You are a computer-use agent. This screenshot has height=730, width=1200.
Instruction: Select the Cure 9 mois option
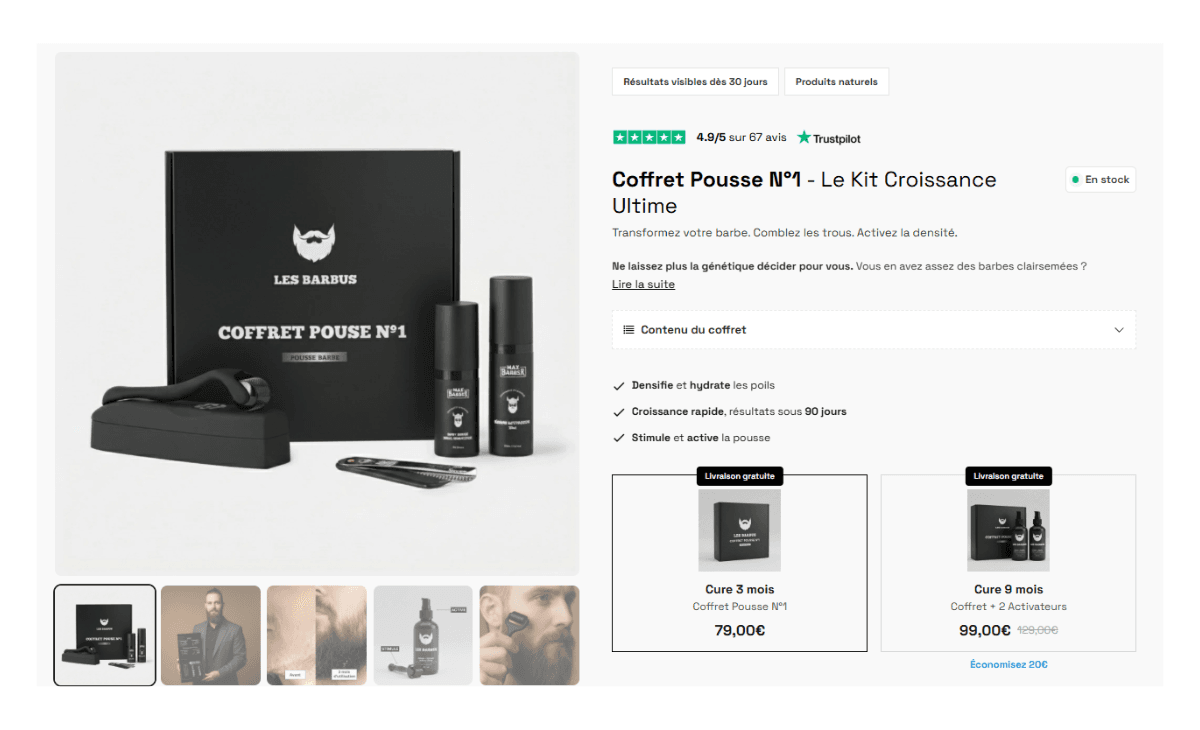1008,563
